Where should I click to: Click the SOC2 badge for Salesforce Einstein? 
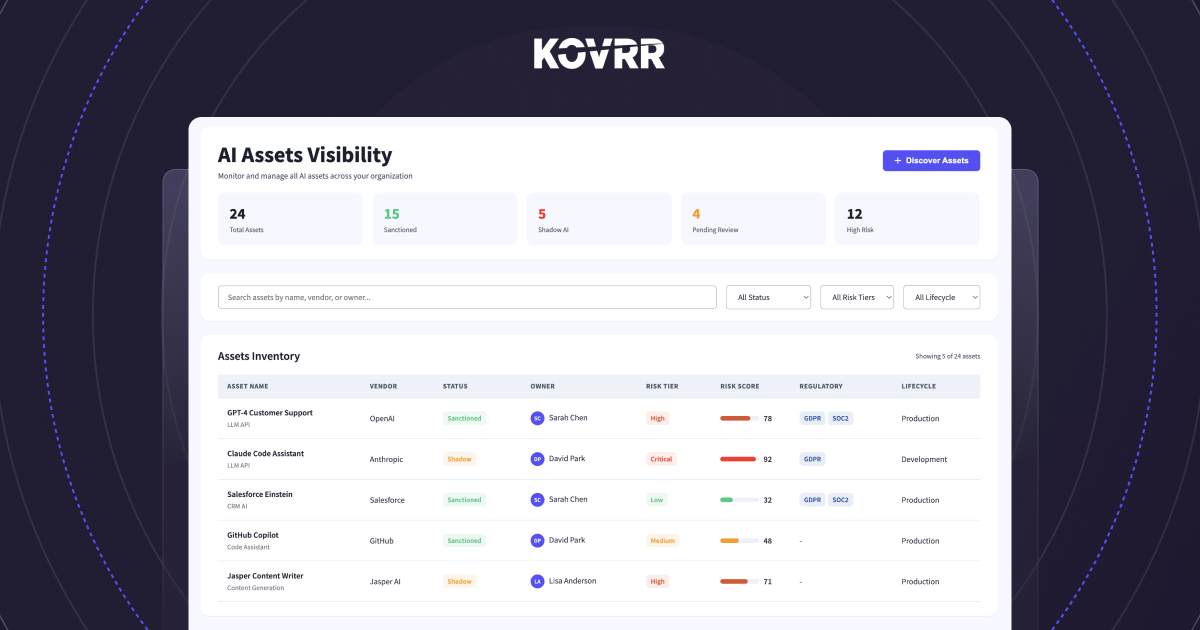840,499
